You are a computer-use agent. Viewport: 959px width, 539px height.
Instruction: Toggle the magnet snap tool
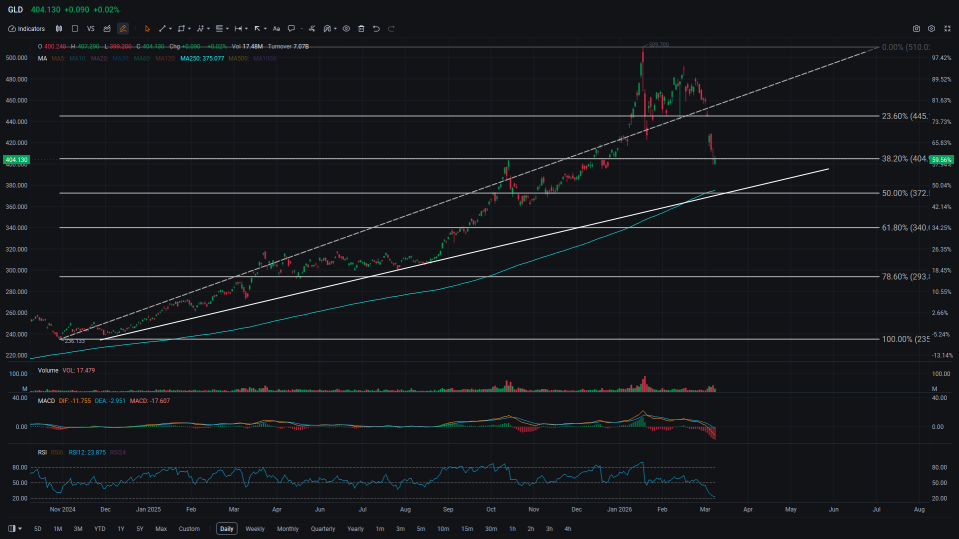327,29
